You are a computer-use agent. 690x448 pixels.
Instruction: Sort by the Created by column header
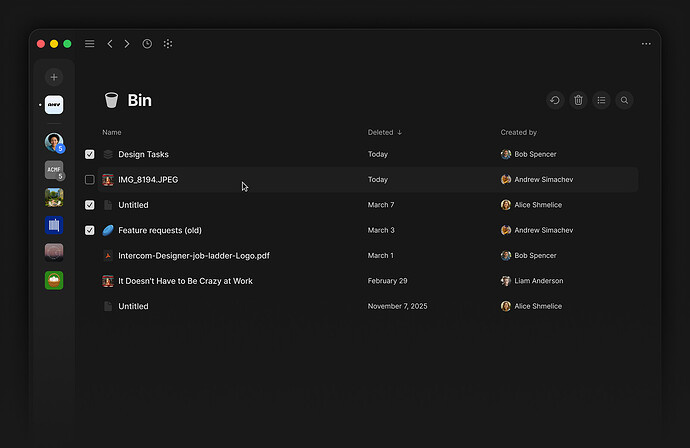coord(518,132)
